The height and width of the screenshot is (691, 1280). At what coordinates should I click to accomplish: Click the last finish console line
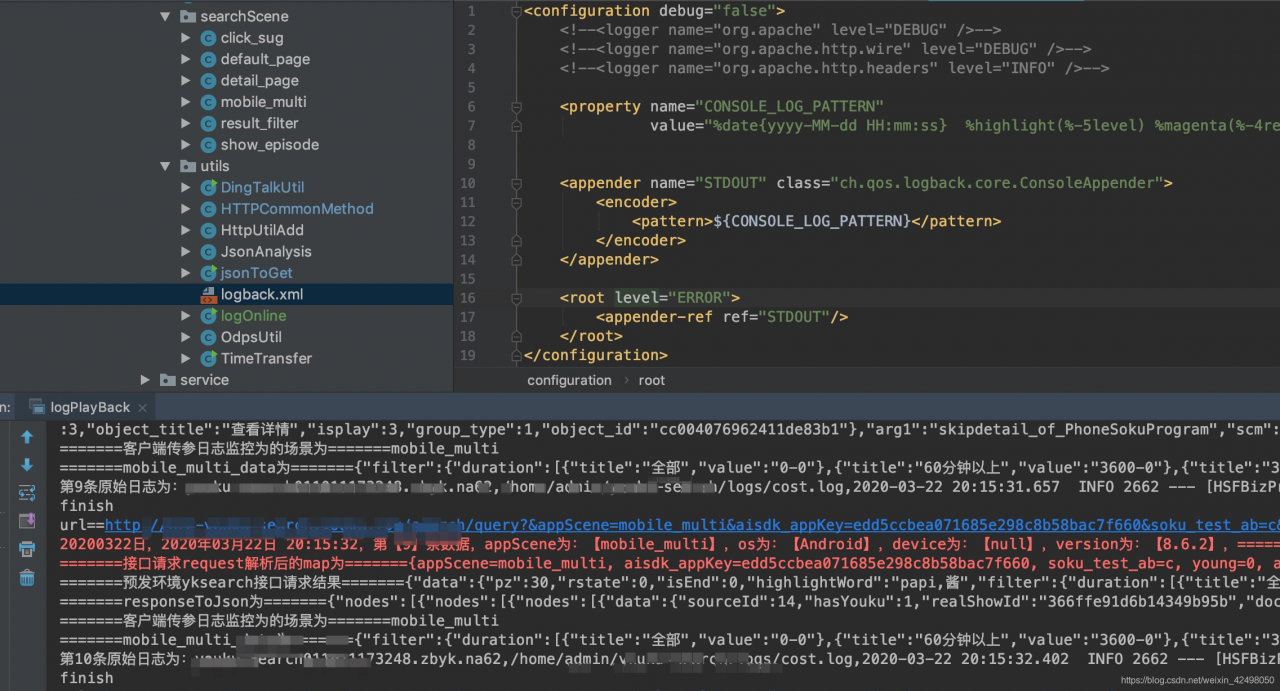[x=87, y=678]
